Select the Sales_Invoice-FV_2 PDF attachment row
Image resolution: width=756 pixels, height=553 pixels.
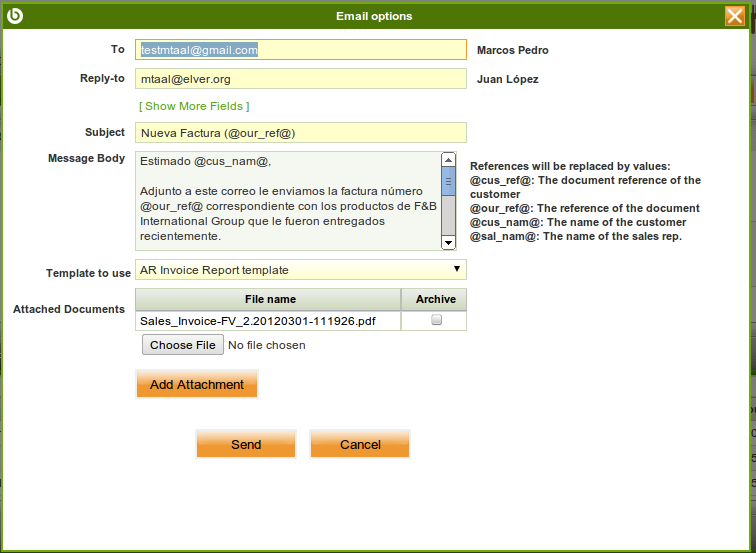(x=258, y=321)
